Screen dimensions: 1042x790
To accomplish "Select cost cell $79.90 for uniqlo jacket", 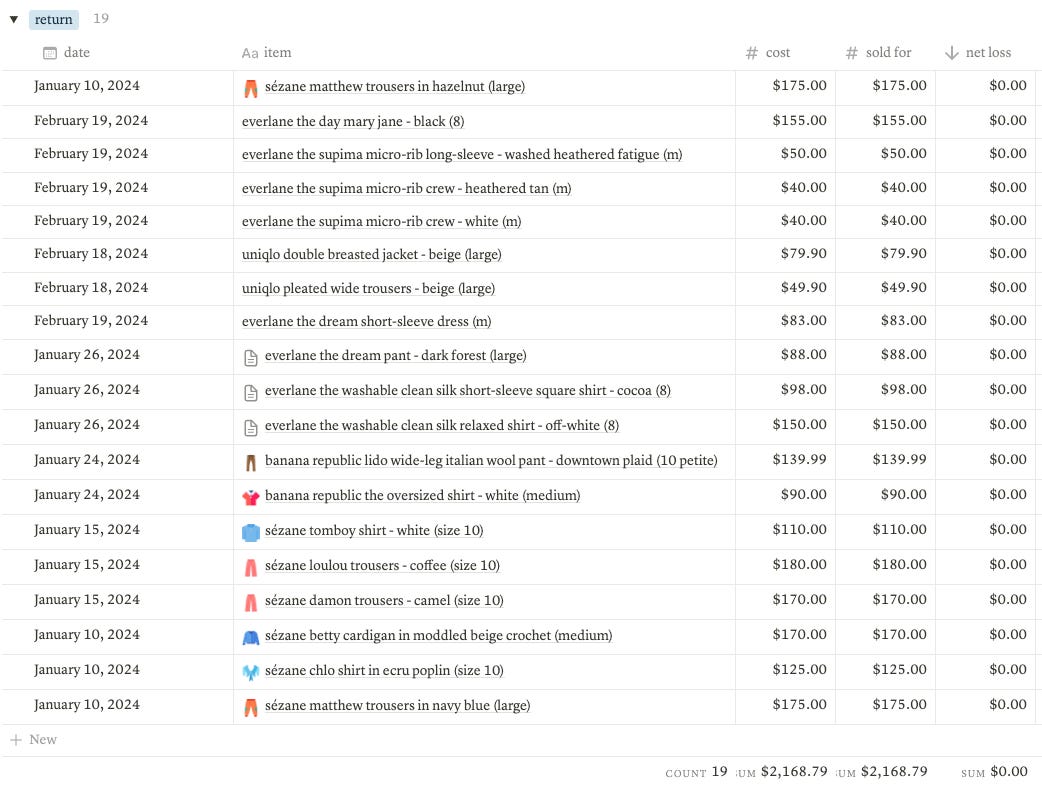I will tap(785, 254).
